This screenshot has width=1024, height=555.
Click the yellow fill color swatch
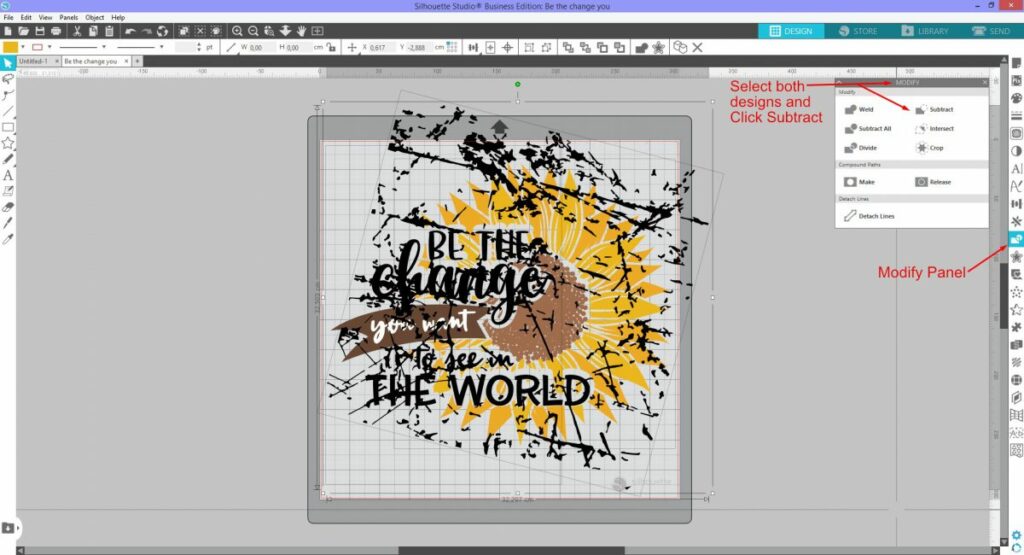[10, 47]
